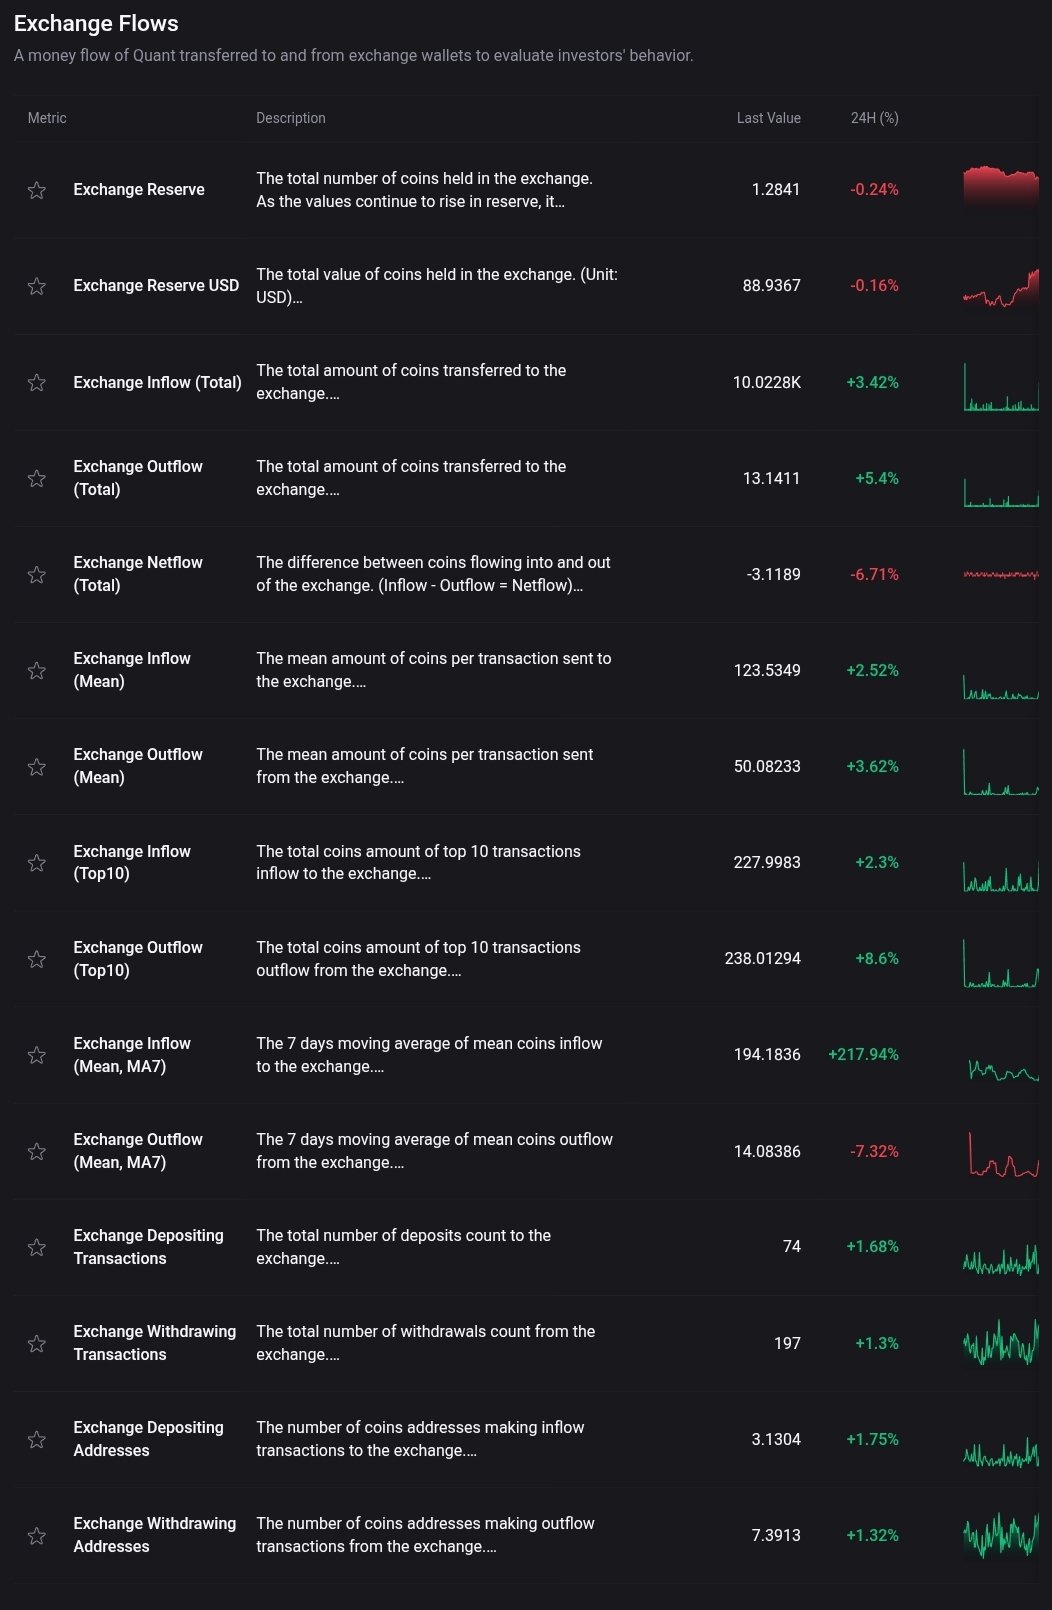Star the Exchange Outflow (Mean) metric
This screenshot has width=1052, height=1610.
point(37,766)
